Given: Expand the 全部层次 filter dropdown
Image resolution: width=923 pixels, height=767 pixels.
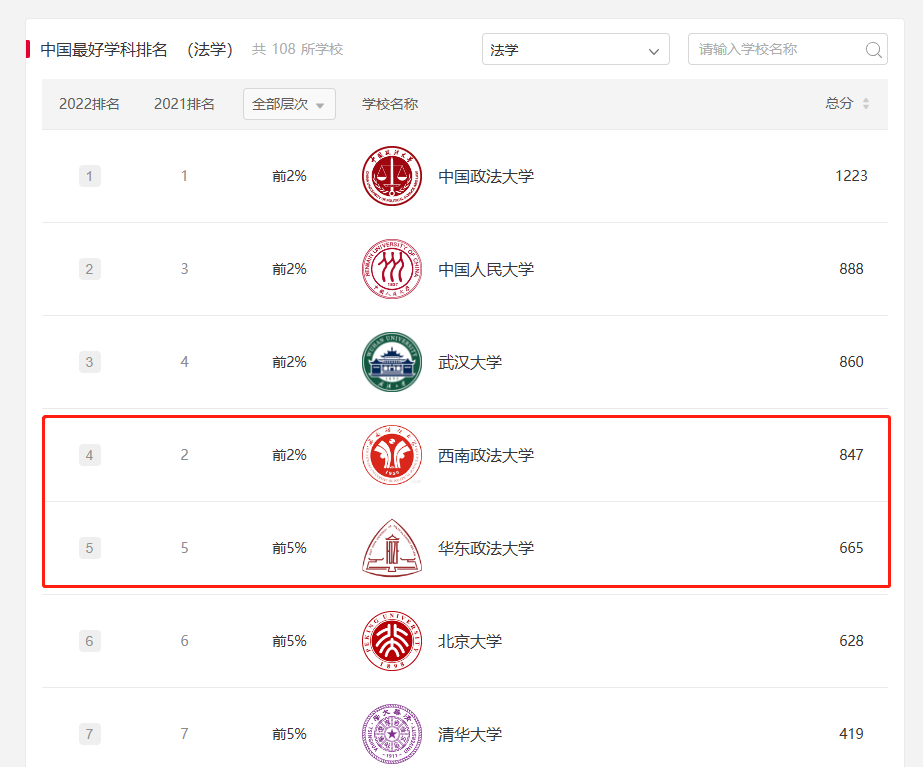Looking at the screenshot, I should (x=290, y=104).
